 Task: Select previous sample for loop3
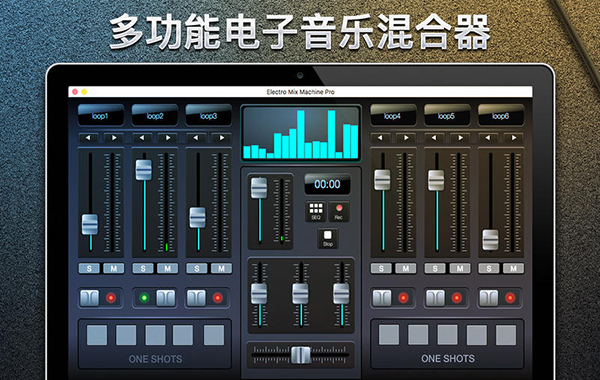tap(196, 138)
